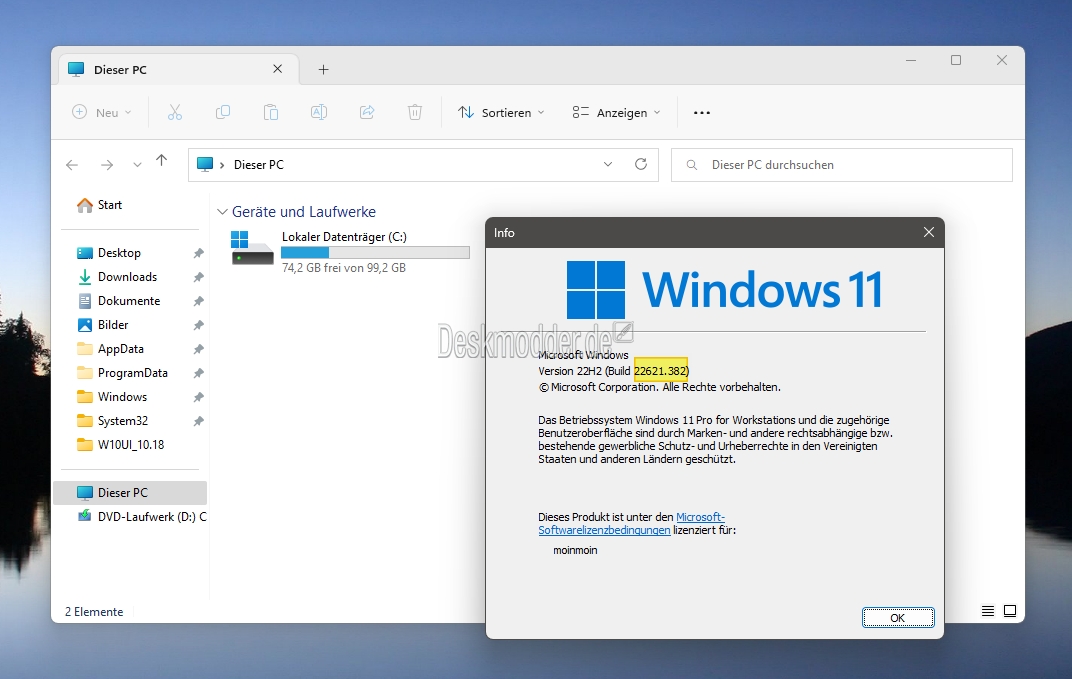Open Dokumente in the sidebar
Viewport: 1072px width, 679px height.
[129, 301]
